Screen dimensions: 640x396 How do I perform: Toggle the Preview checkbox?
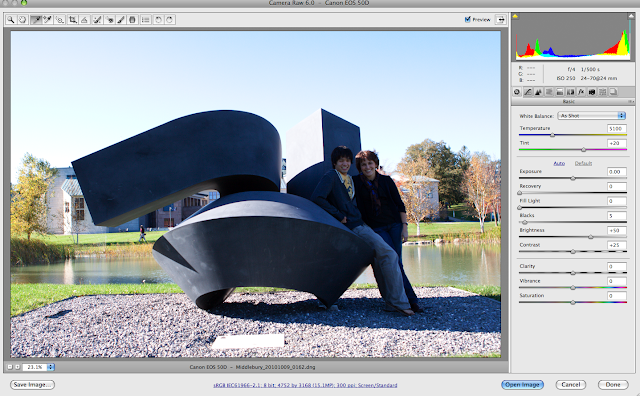click(468, 19)
